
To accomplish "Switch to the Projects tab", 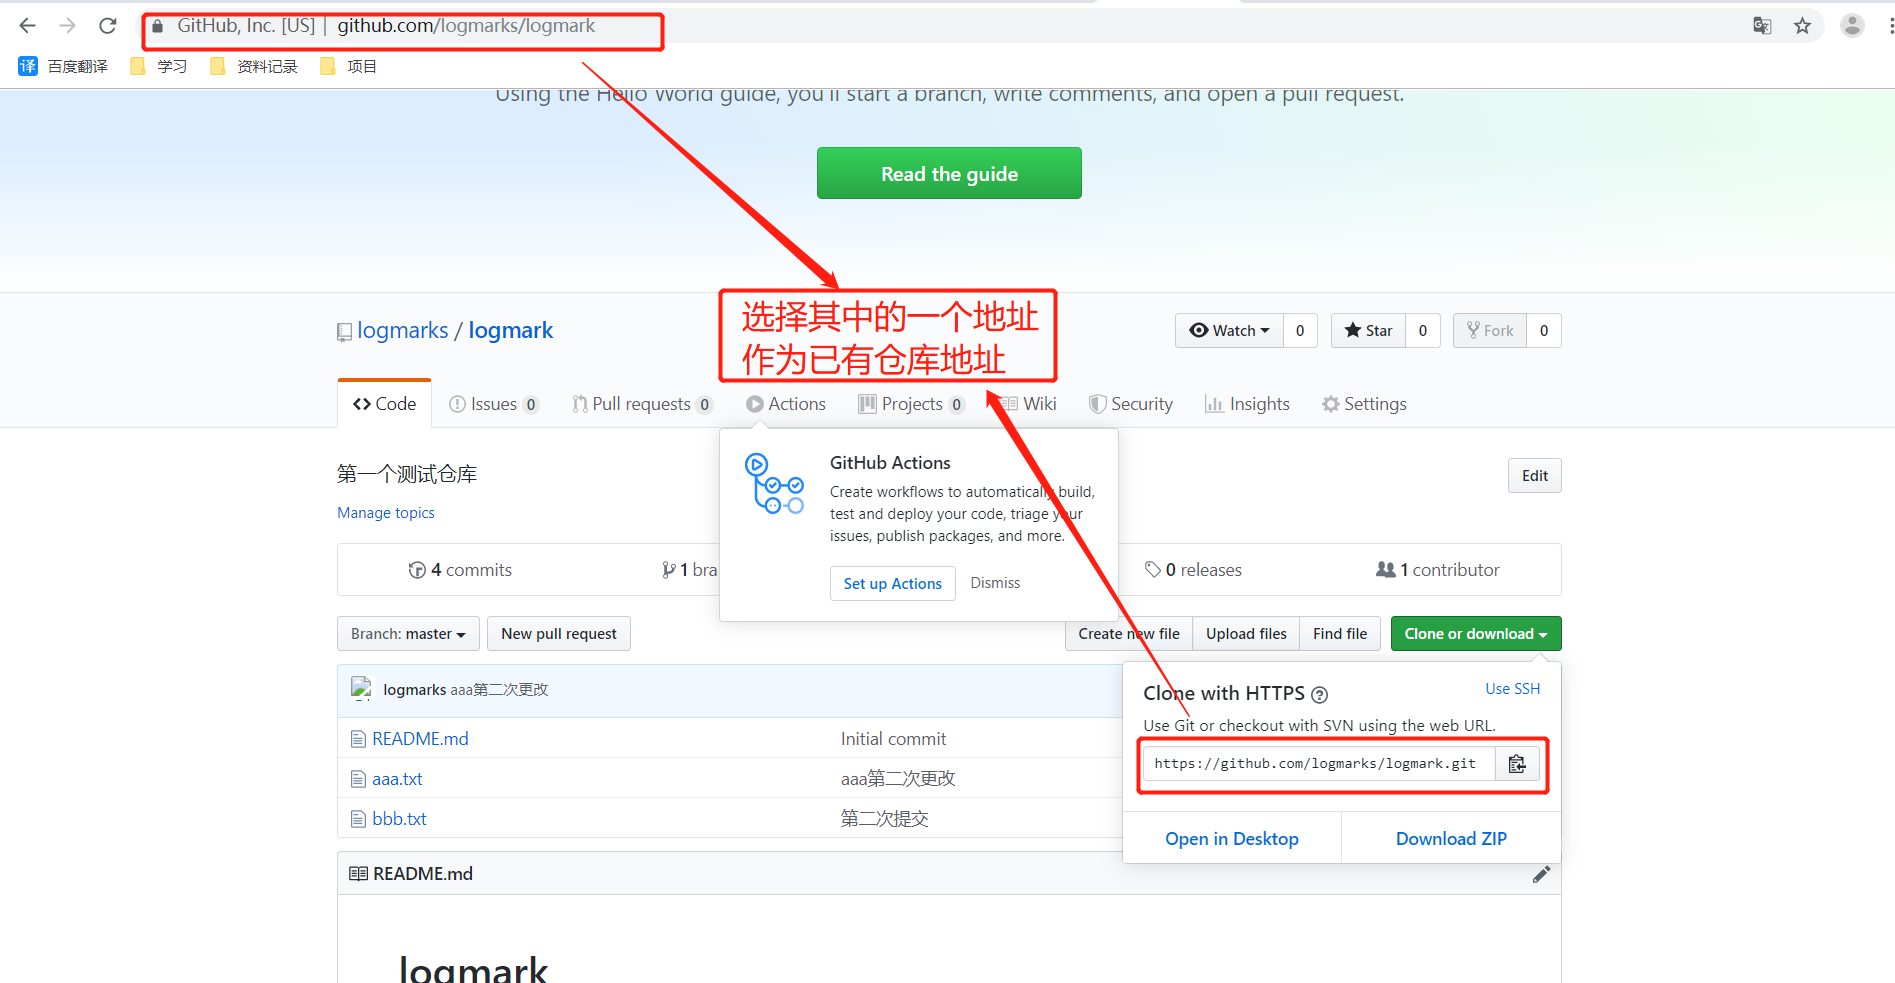I will pos(911,404).
